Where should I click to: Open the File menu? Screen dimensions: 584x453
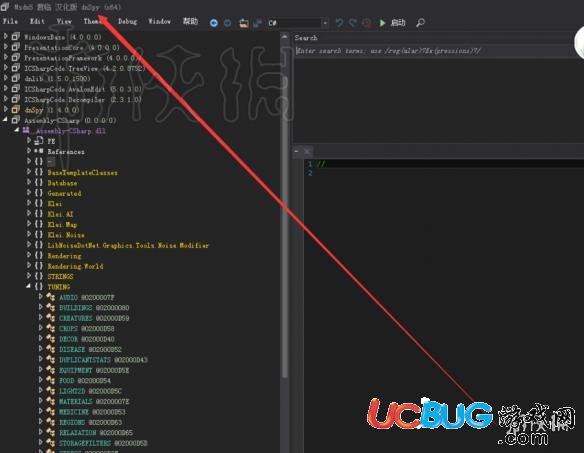pyautogui.click(x=10, y=22)
